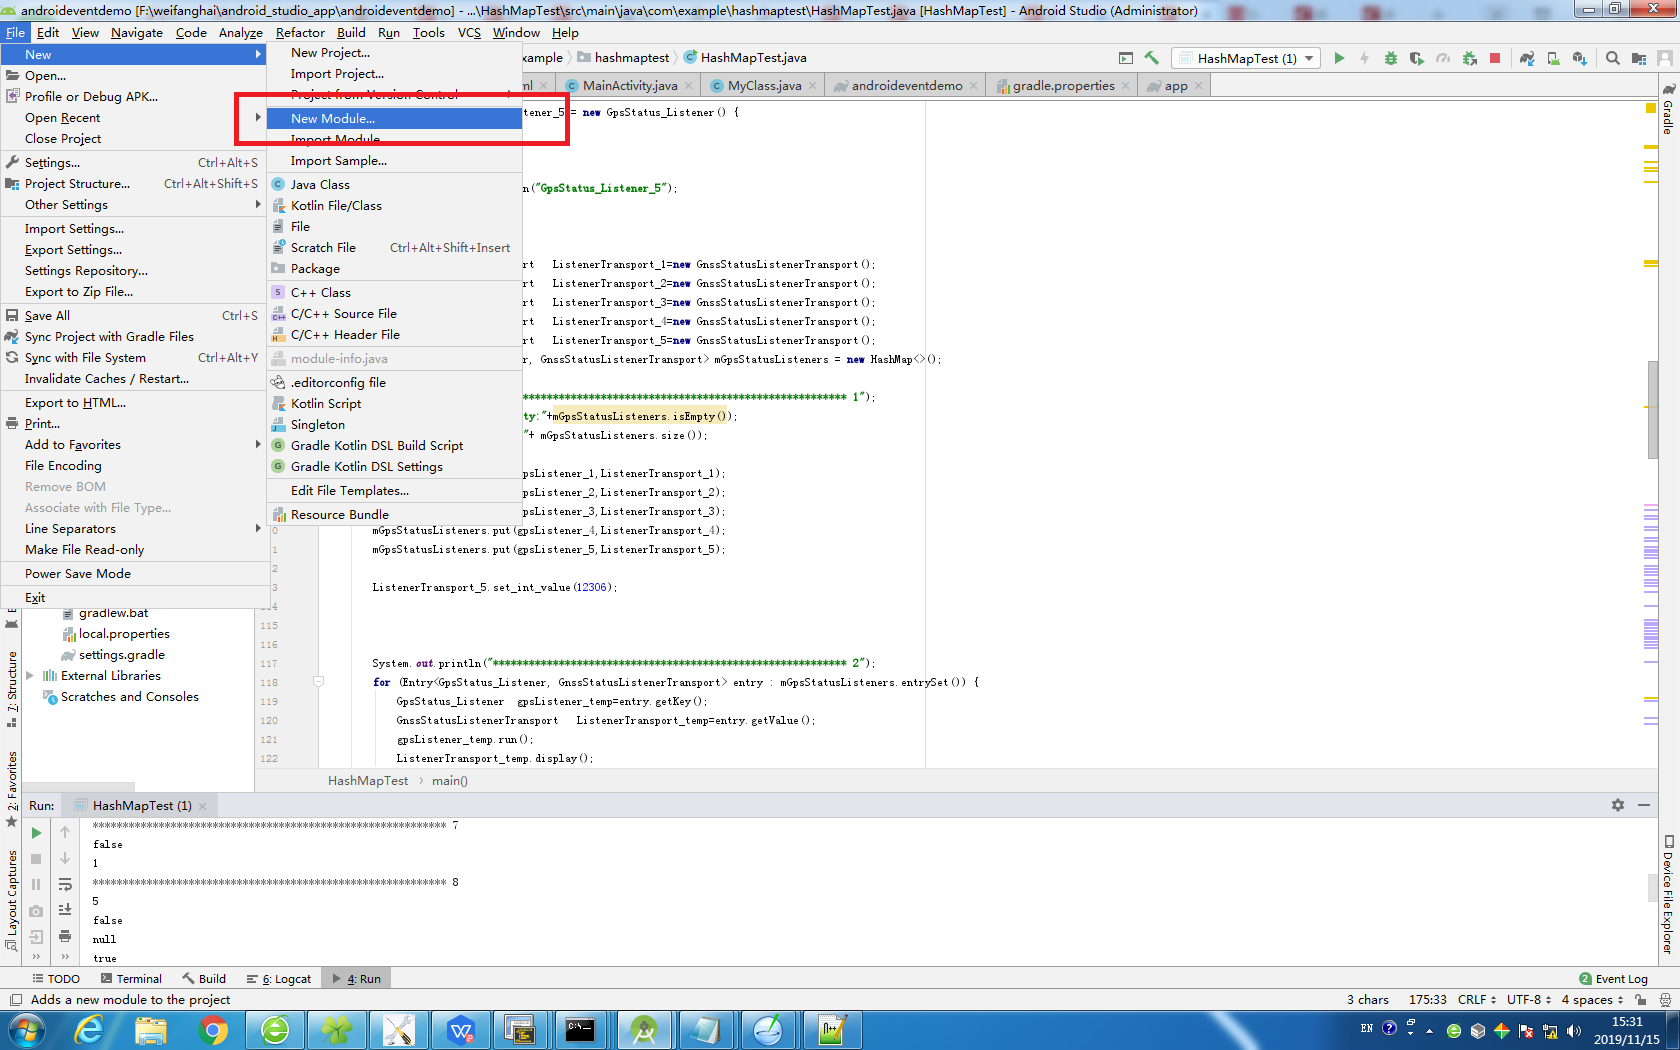Change the UTF-8 file encoding in status bar

[1525, 999]
